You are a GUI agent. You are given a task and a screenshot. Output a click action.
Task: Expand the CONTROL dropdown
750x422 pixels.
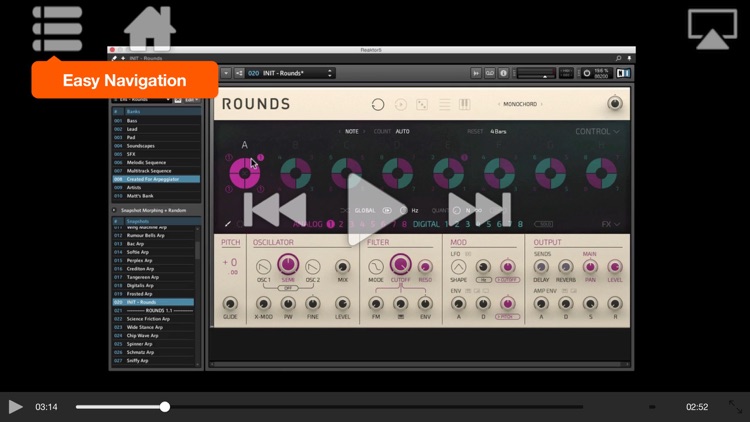[x=597, y=132]
